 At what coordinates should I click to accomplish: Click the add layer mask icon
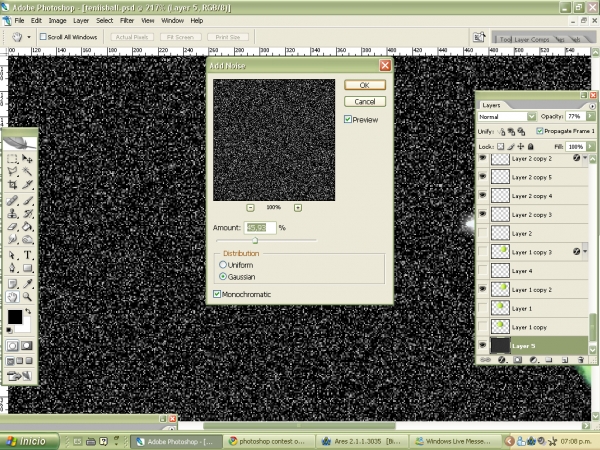(x=517, y=360)
